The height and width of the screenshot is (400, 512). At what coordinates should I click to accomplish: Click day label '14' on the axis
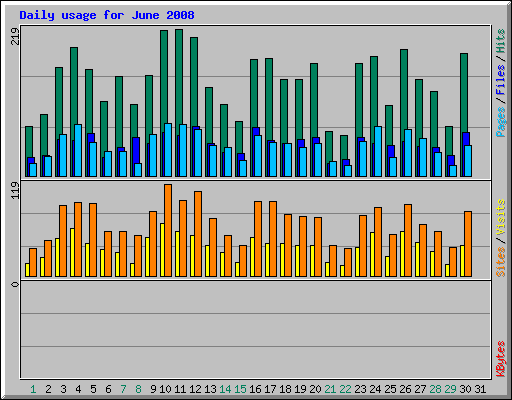click(225, 389)
